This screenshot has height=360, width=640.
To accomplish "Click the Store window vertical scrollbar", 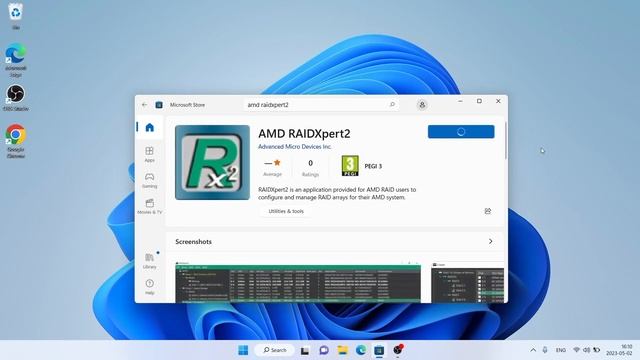I will [x=506, y=140].
